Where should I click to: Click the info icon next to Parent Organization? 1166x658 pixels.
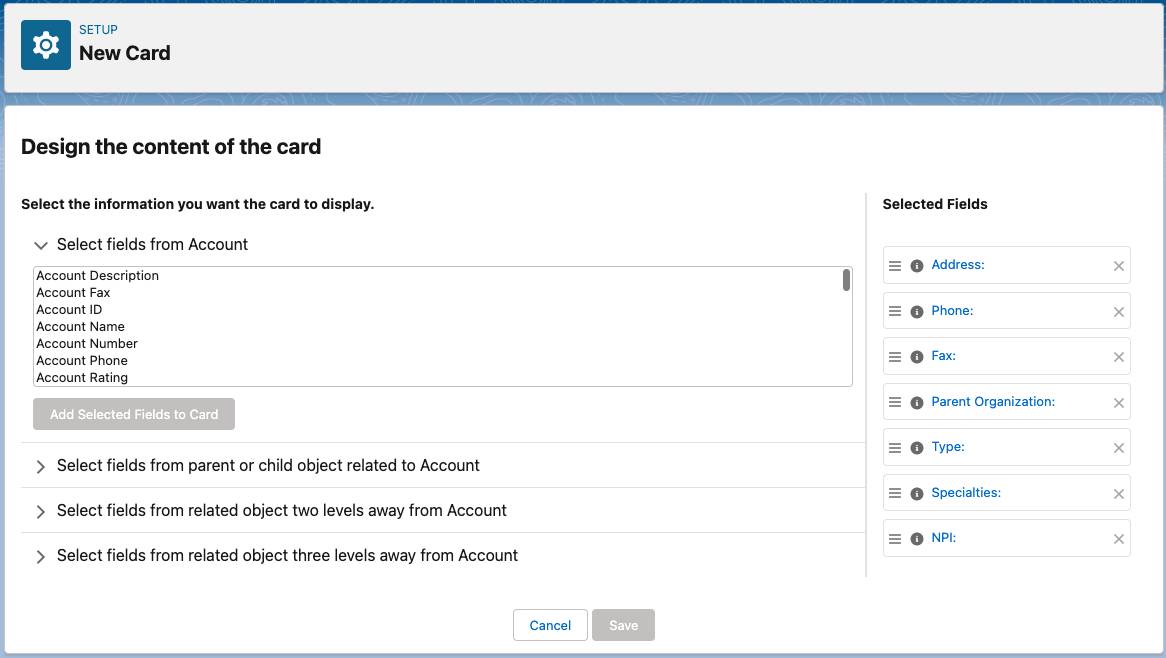coord(917,402)
